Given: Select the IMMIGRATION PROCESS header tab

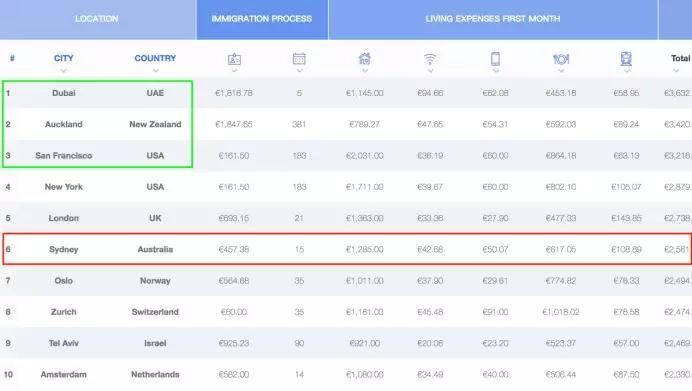Looking at the screenshot, I should pos(262,19).
